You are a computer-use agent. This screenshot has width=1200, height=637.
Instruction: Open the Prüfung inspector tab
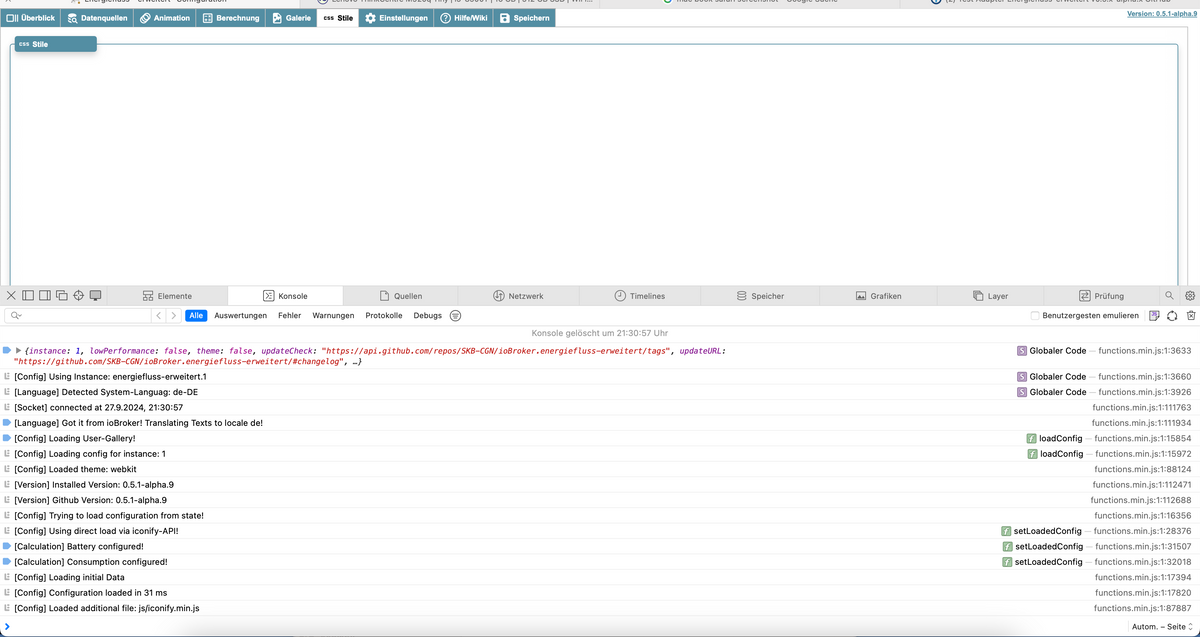pyautogui.click(x=1102, y=296)
